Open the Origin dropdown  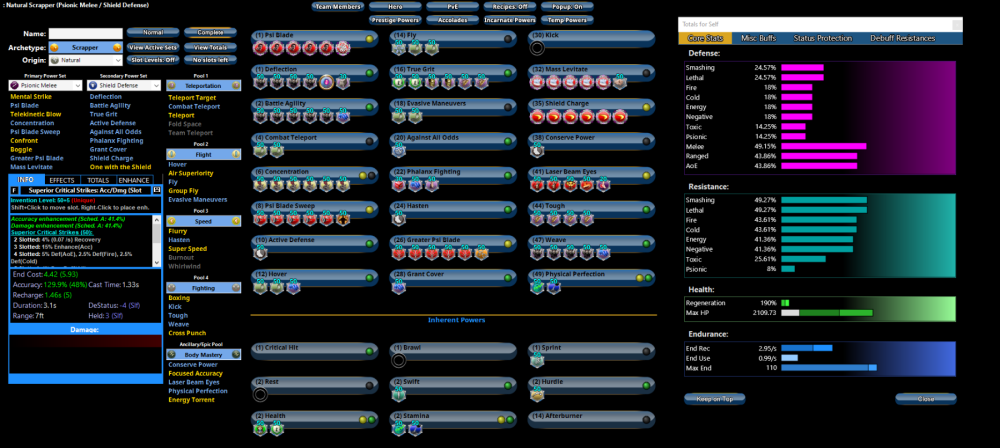85,61
